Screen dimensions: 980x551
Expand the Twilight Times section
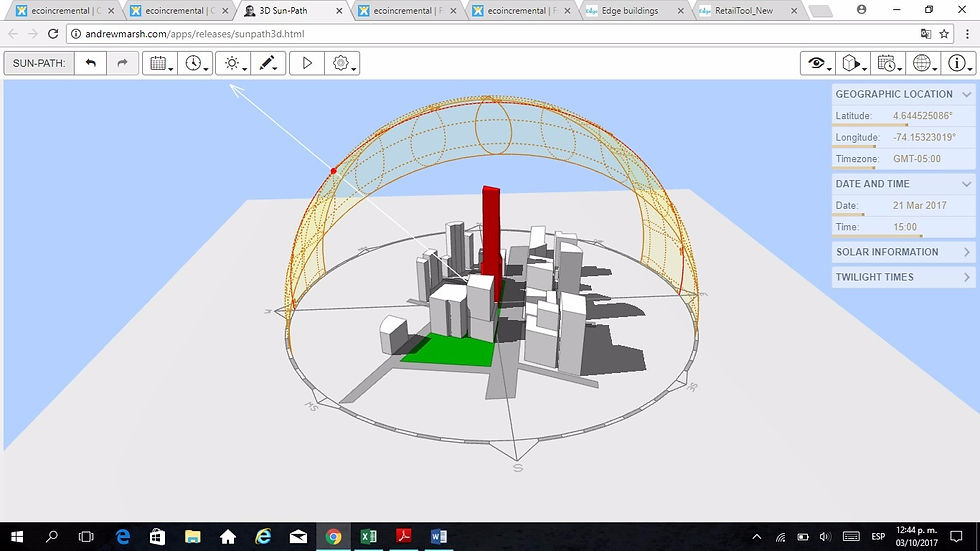pos(903,277)
